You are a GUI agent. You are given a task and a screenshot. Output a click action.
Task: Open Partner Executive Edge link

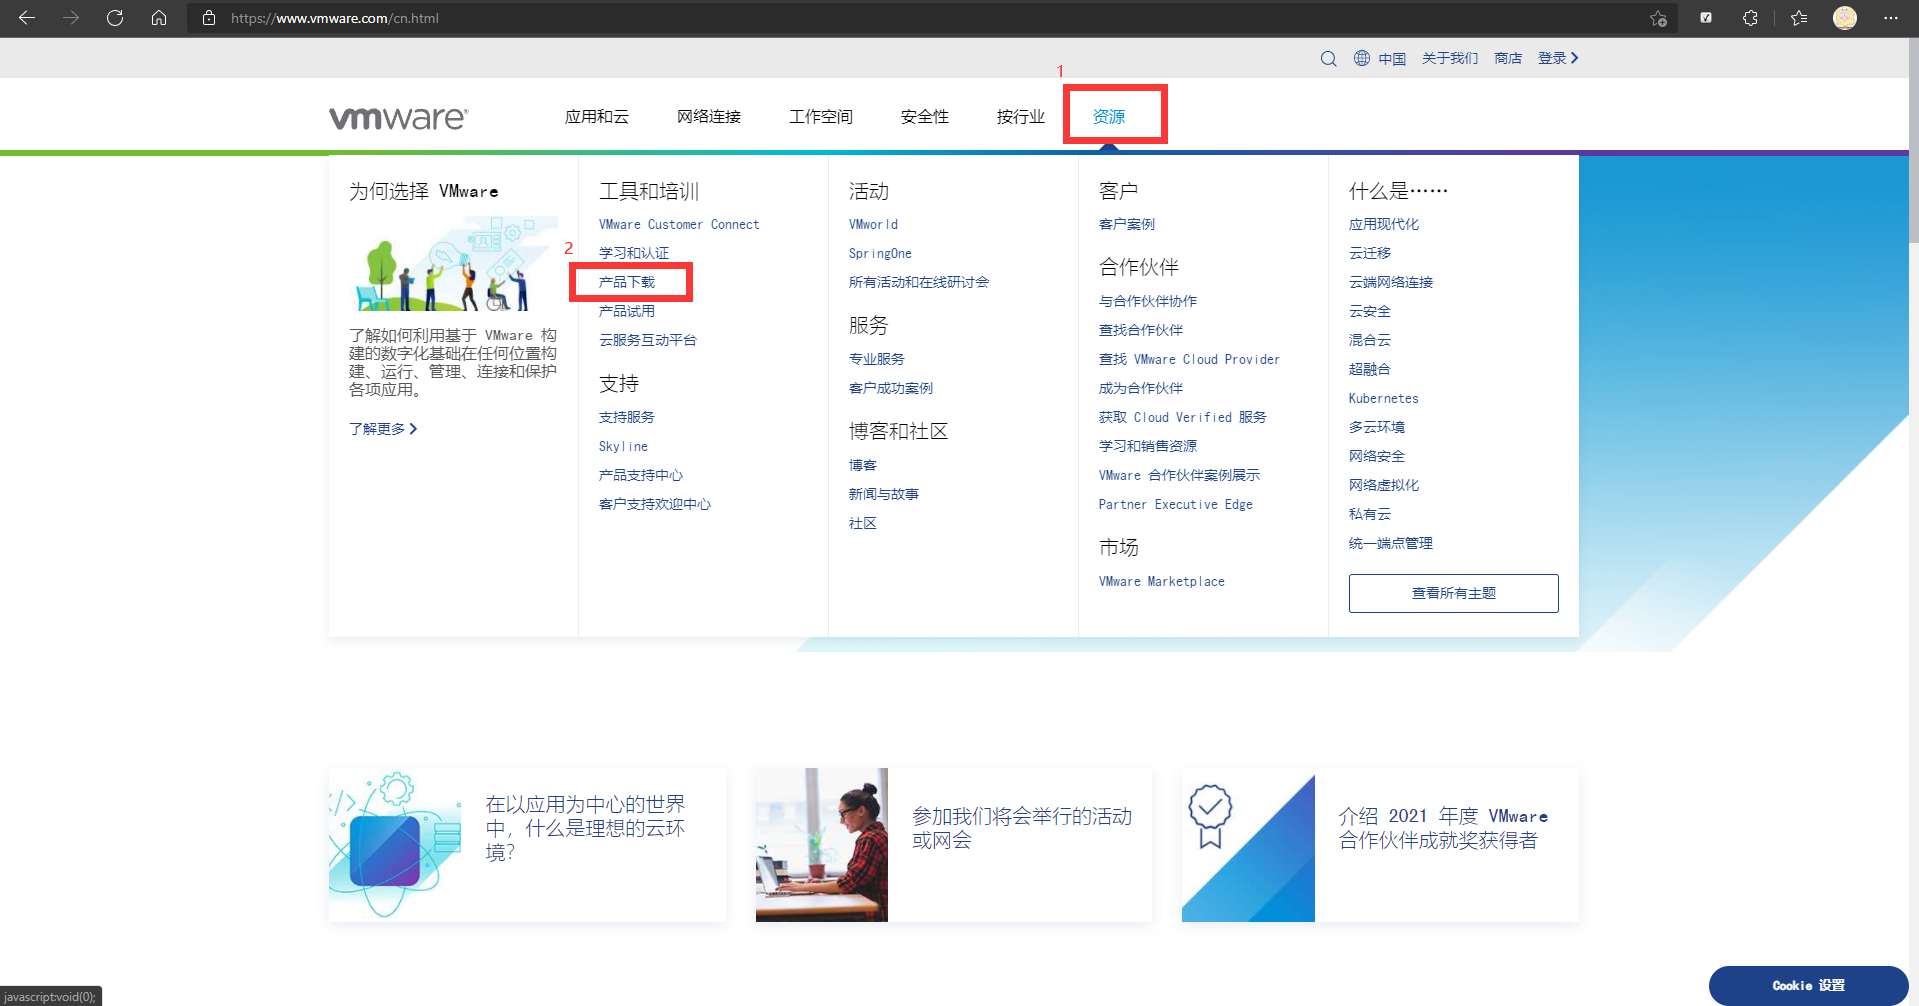(x=1176, y=505)
